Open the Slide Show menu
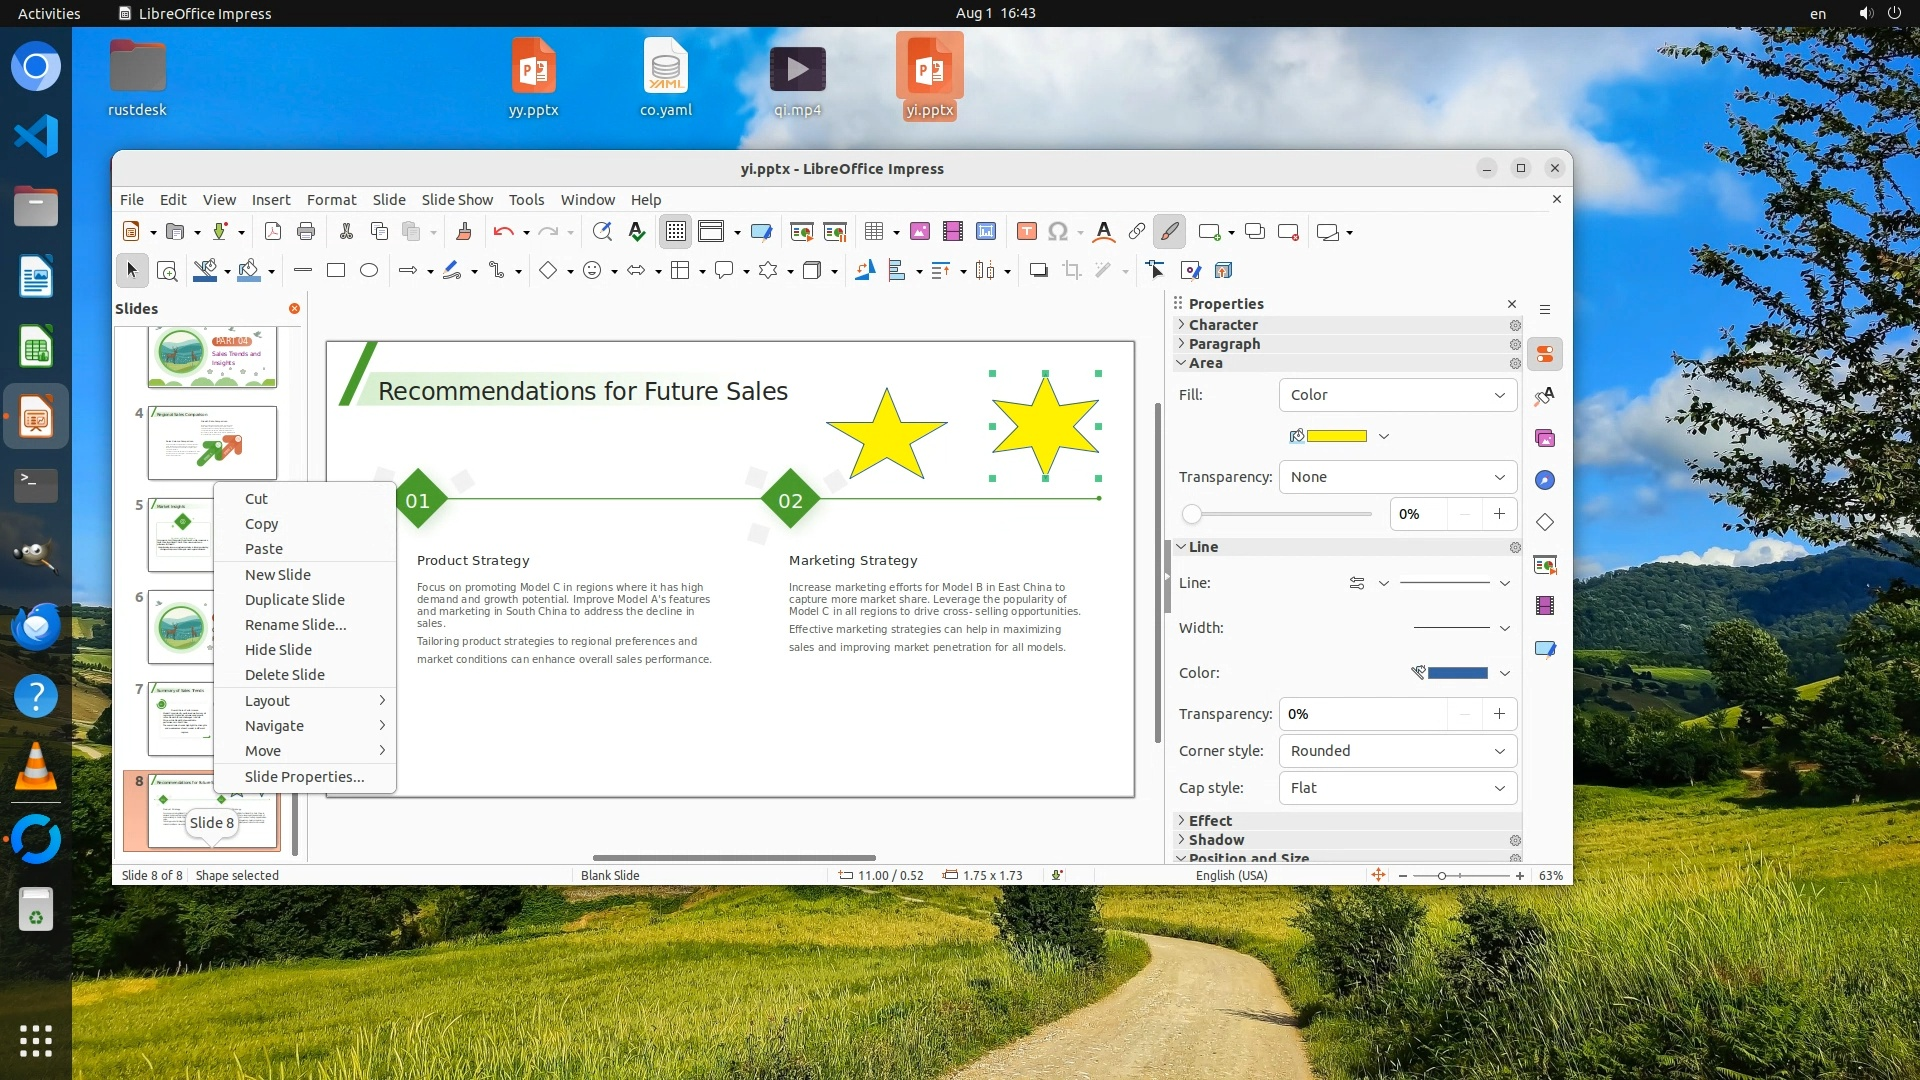The height and width of the screenshot is (1080, 1920). 457,200
